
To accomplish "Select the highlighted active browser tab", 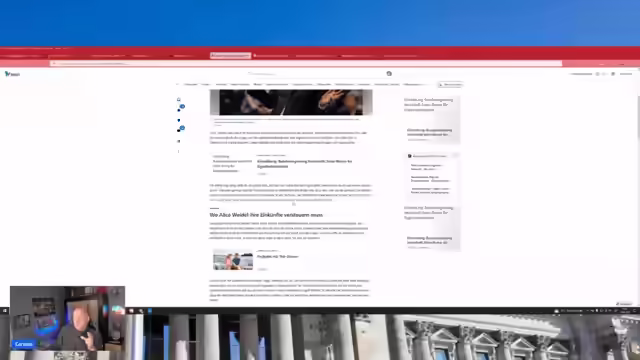I will (230, 56).
